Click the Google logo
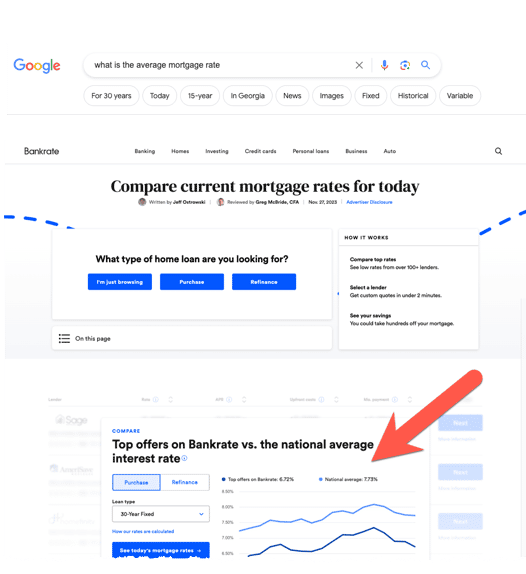The height and width of the screenshot is (574, 526). (x=37, y=66)
